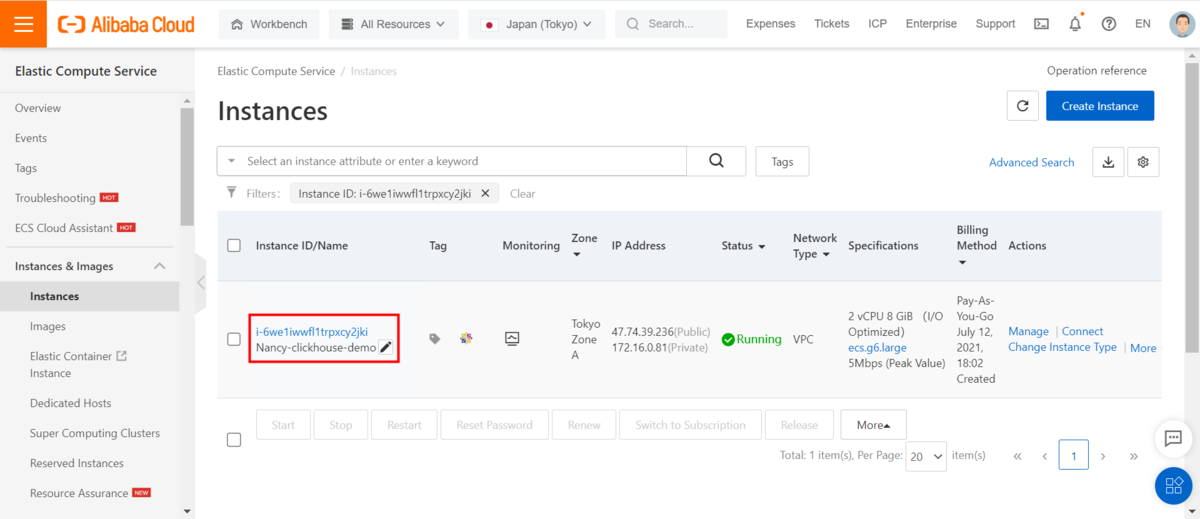Open Cloud Shell terminal icon

[1041, 24]
